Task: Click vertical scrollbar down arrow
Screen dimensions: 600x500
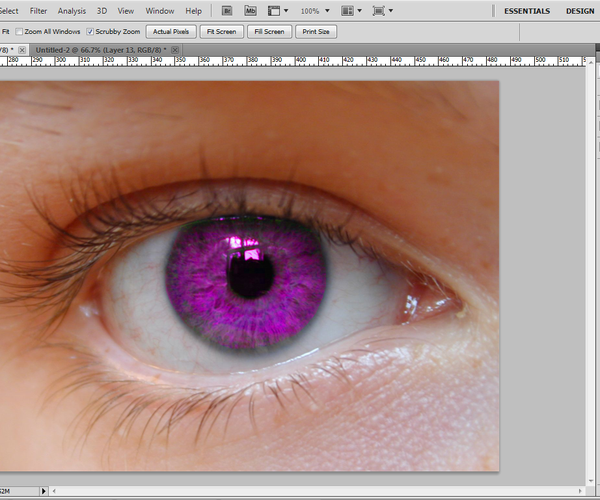Action: click(x=591, y=481)
